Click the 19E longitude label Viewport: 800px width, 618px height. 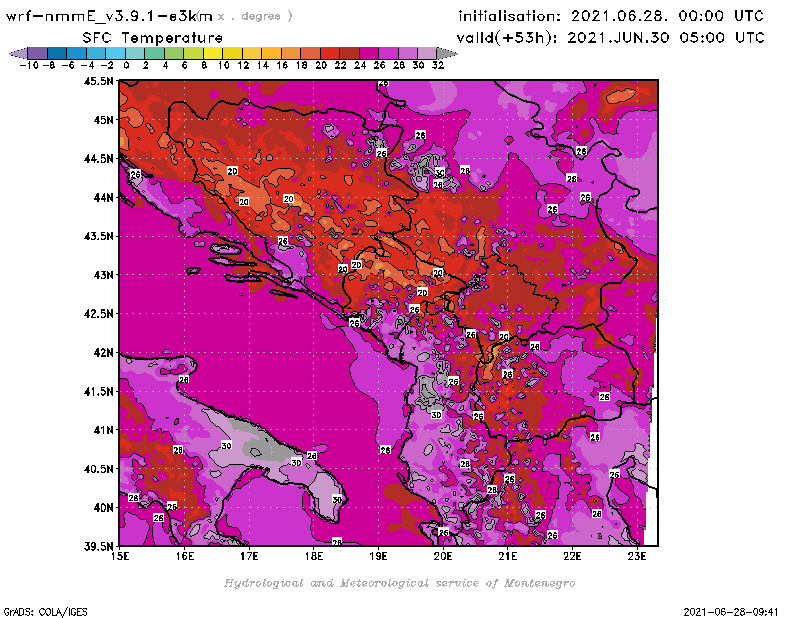(379, 556)
